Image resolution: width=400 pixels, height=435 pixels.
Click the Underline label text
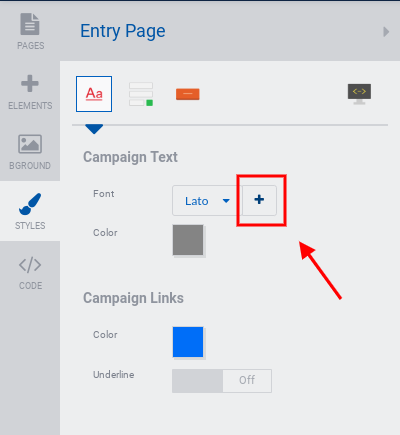114,375
